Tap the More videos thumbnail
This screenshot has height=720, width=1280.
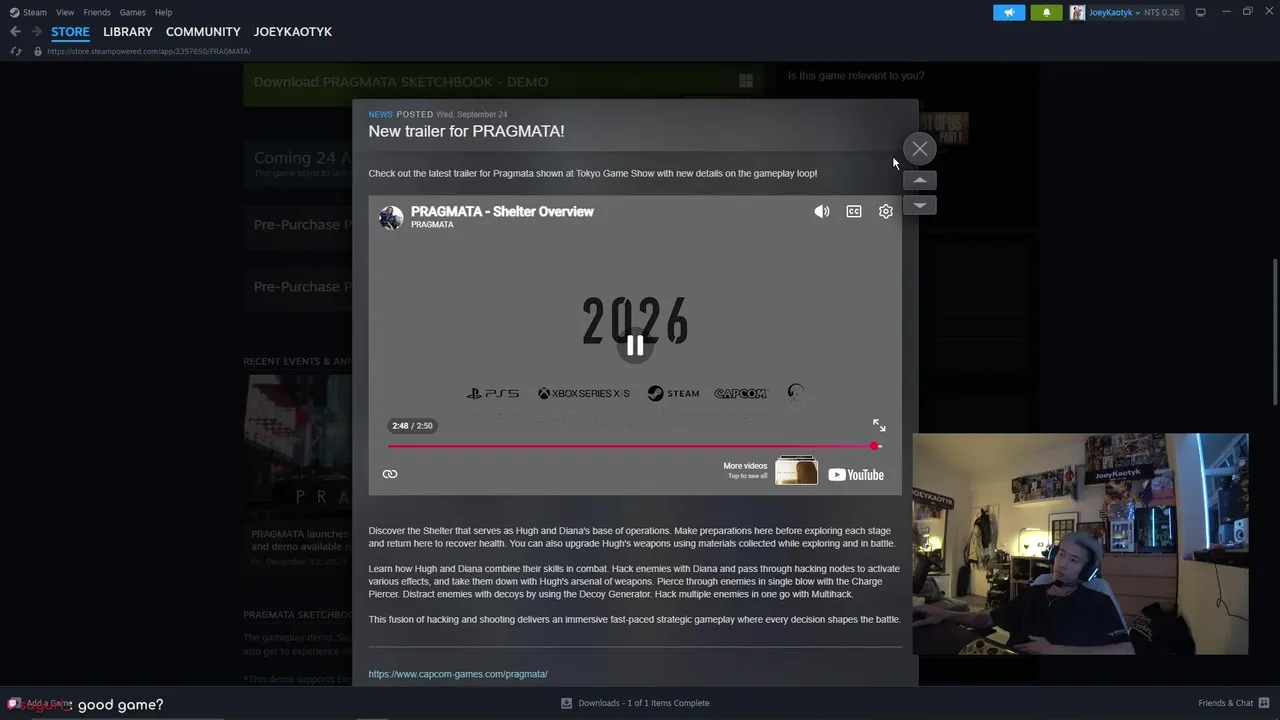click(796, 471)
